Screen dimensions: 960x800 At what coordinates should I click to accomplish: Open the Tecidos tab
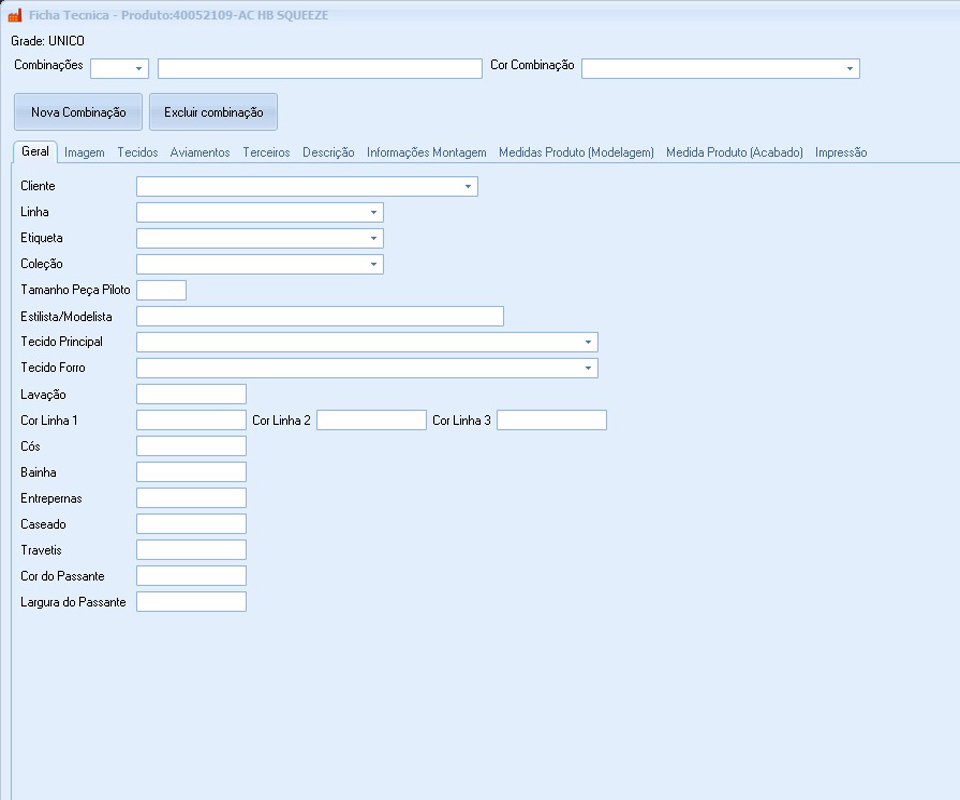(137, 153)
